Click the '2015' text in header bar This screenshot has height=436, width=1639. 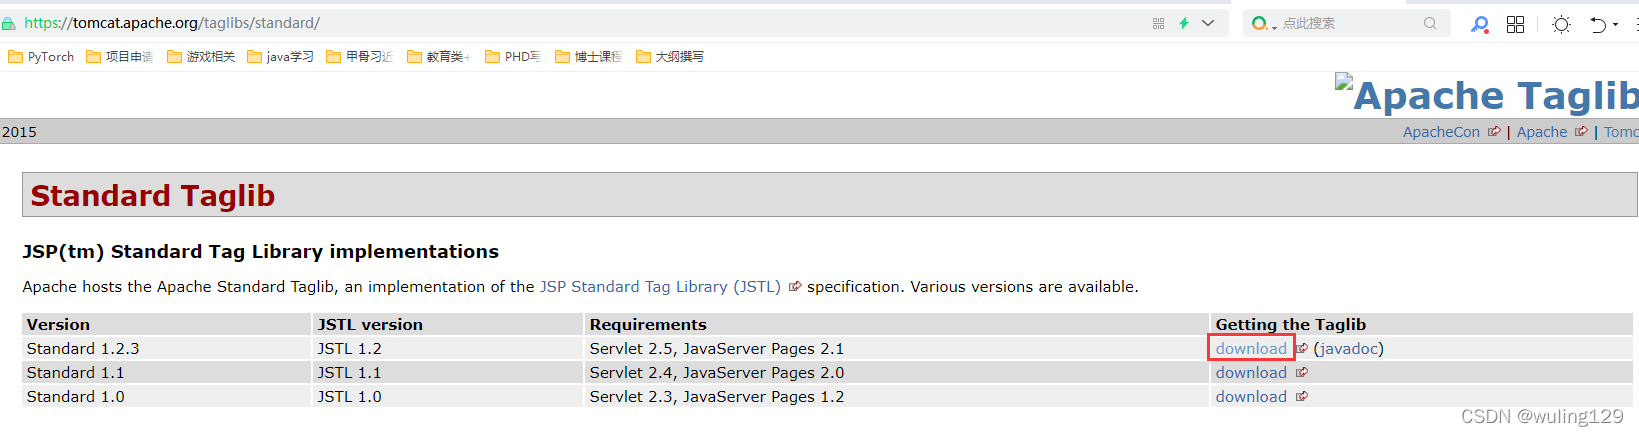(19, 132)
